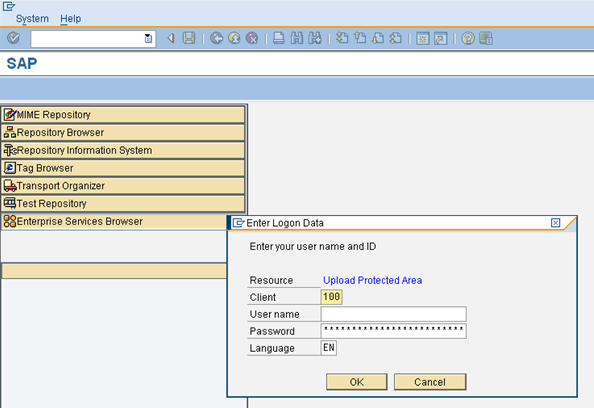
Task: Click the Customize Local Layout icon
Action: [x=486, y=38]
